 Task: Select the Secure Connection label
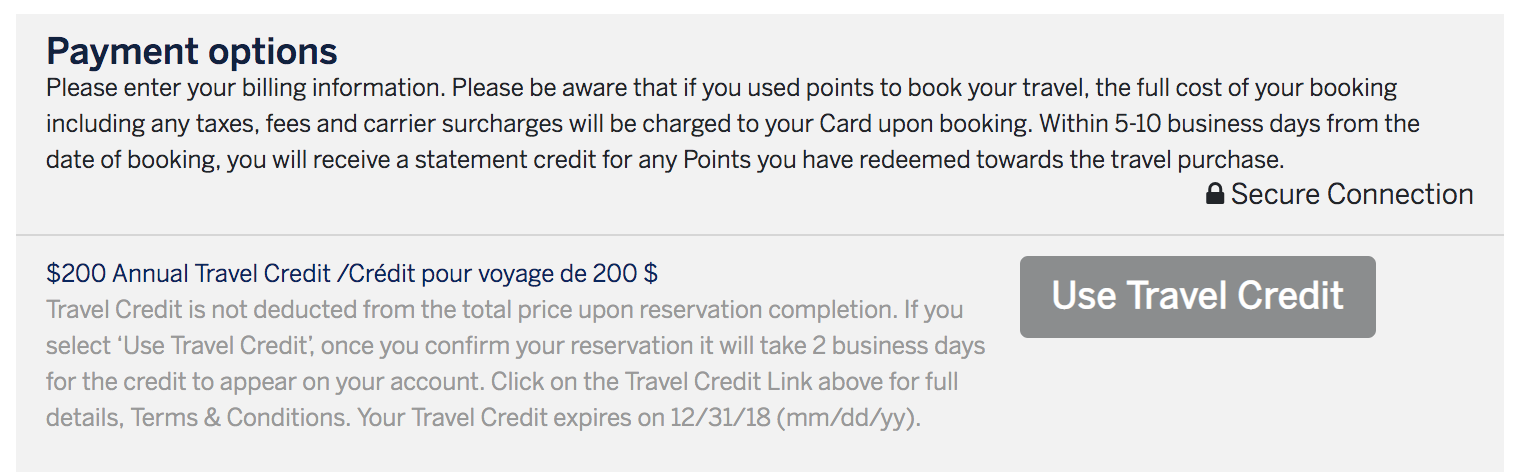(1352, 194)
